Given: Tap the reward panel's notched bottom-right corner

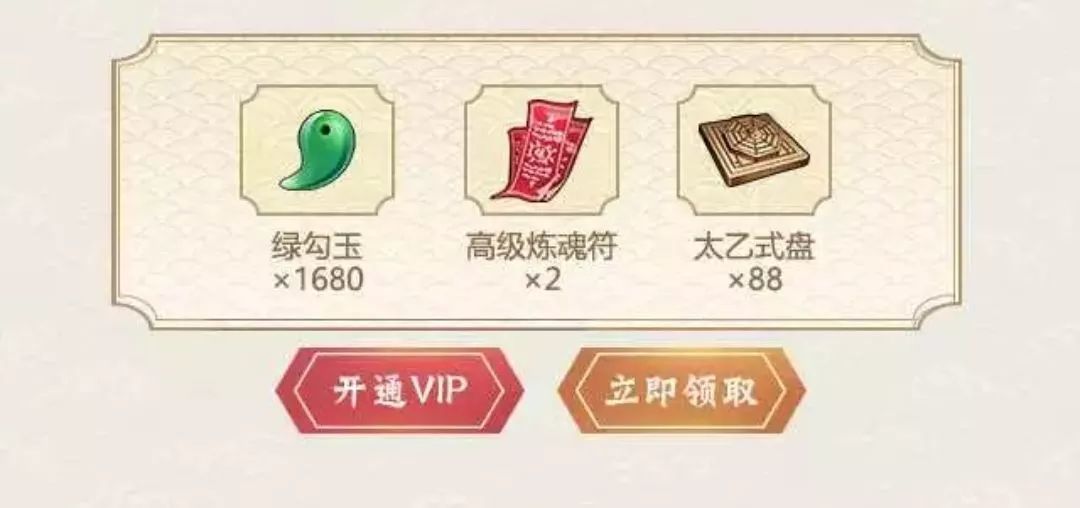Looking at the screenshot, I should [938, 308].
